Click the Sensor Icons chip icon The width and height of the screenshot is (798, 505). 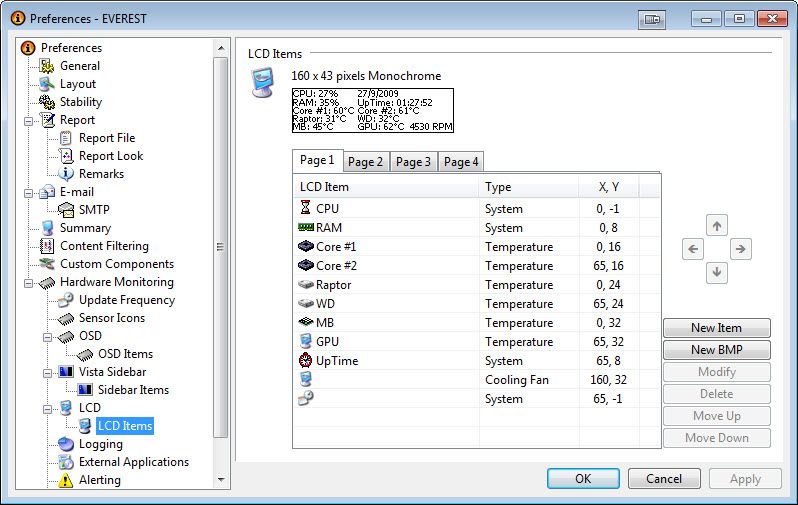[66, 319]
